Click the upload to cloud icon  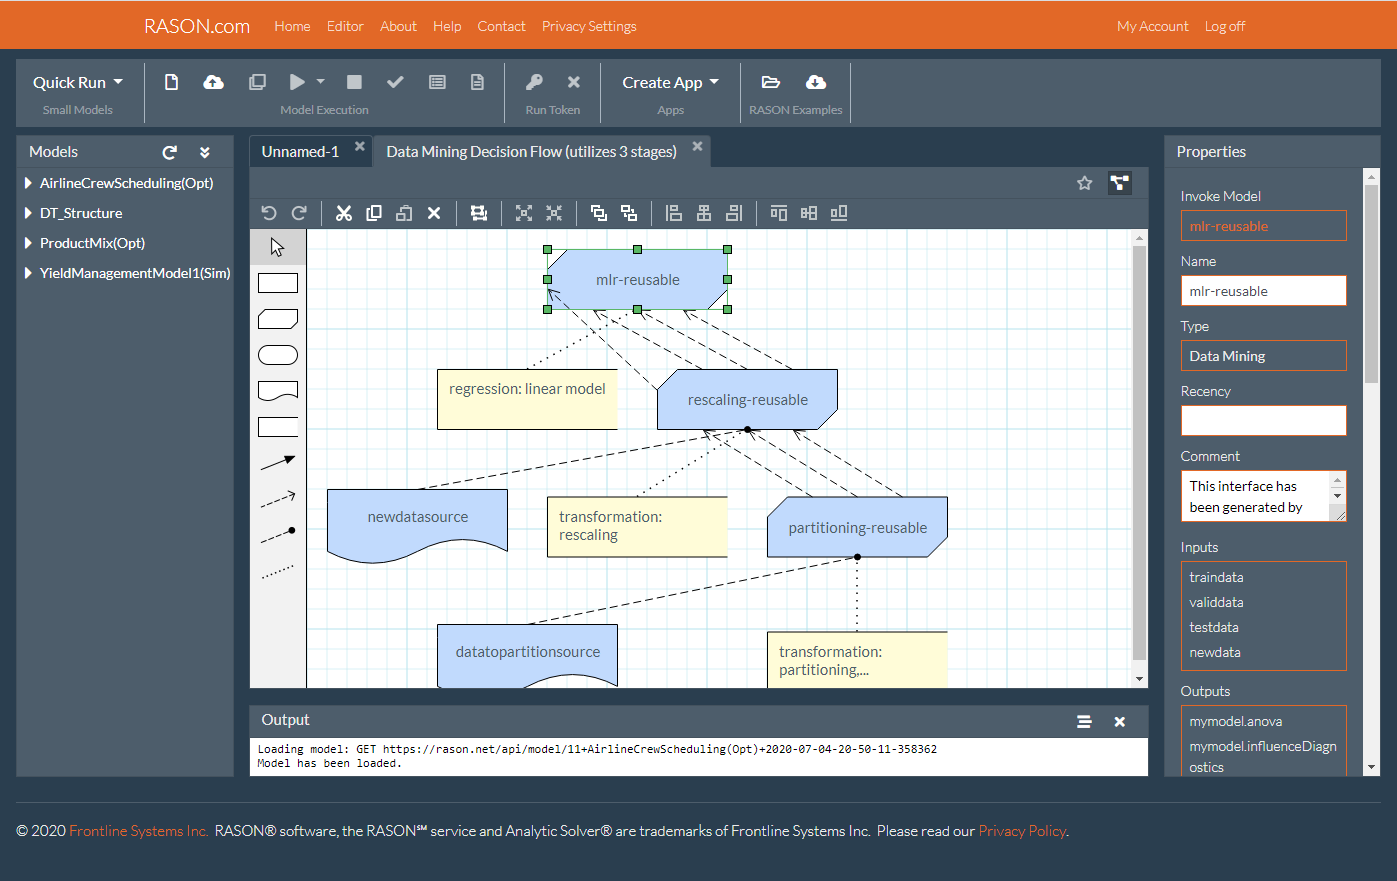(213, 82)
